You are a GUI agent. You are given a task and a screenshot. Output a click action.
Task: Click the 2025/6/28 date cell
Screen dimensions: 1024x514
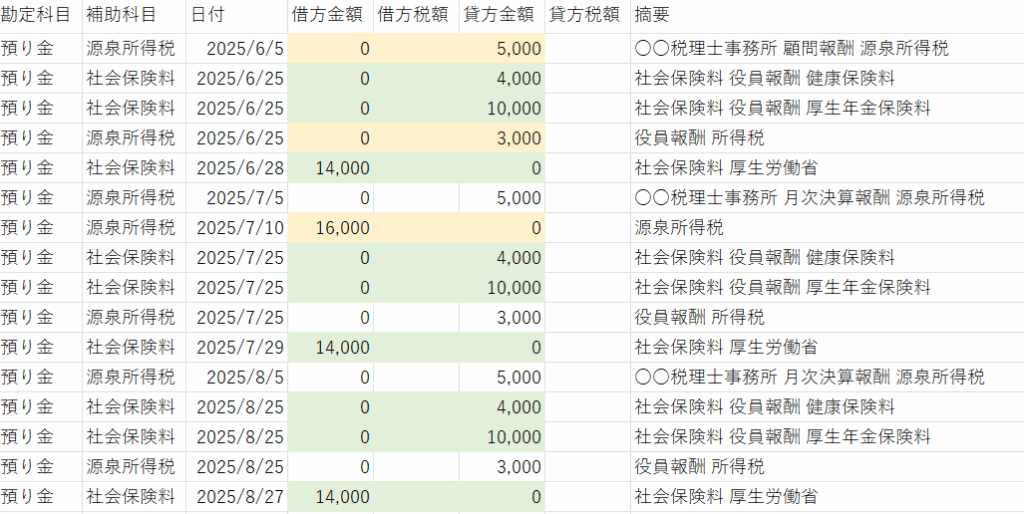[240, 168]
